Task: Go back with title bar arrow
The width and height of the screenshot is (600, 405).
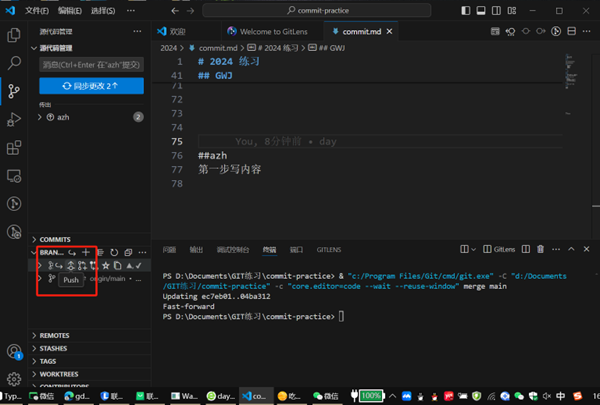Action: tap(175, 11)
